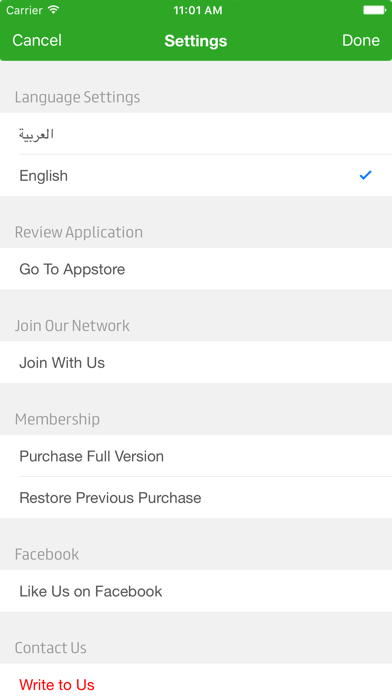Open Go To Appstore row
This screenshot has width=392, height=696.
point(196,269)
